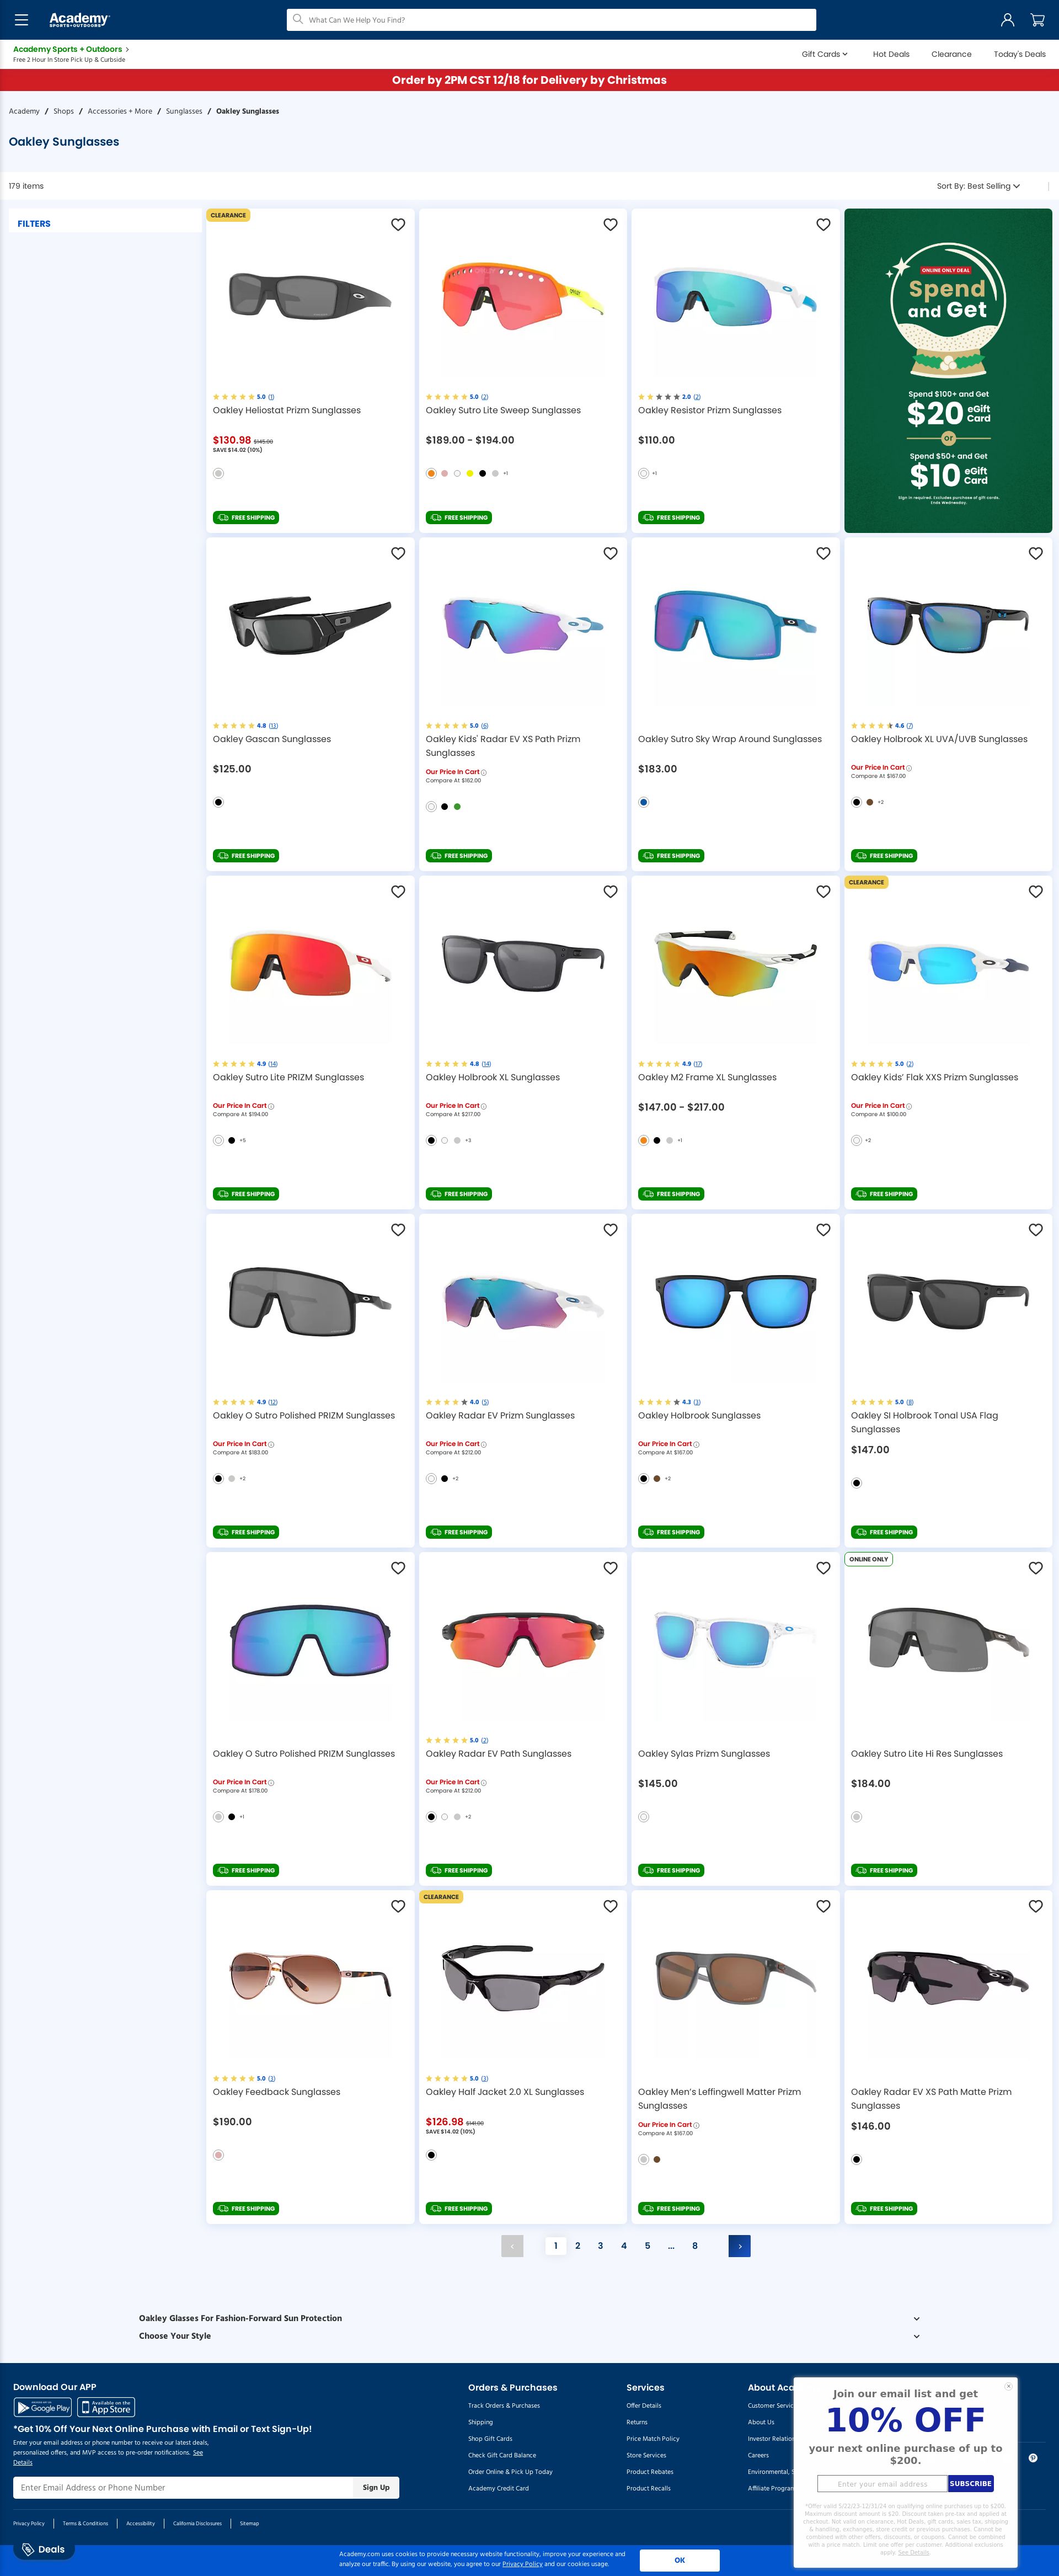Show more colors for Oakley Sutro Lite PRIZM
The image size is (1059, 2576).
pos(242,1140)
